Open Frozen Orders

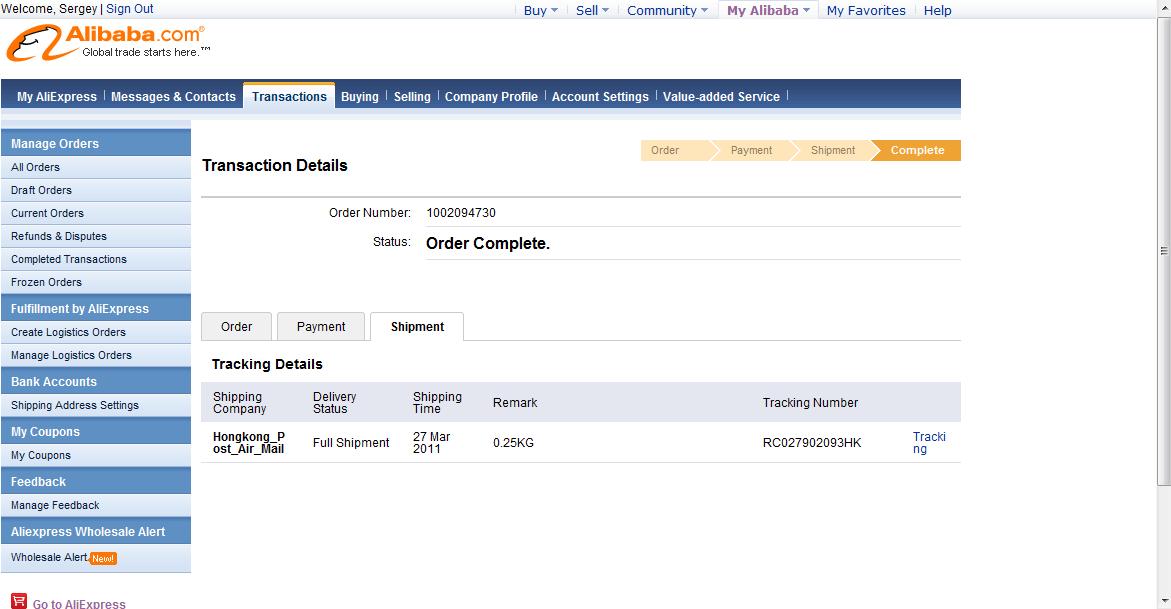pyautogui.click(x=96, y=282)
